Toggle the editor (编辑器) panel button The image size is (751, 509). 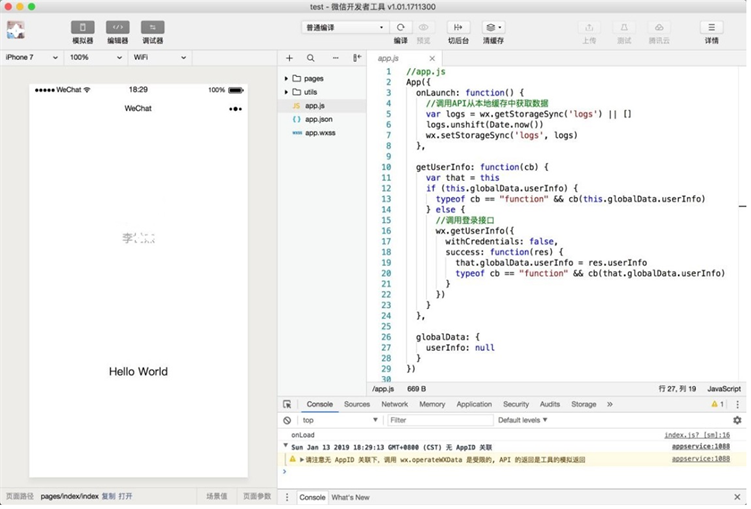click(x=117, y=27)
